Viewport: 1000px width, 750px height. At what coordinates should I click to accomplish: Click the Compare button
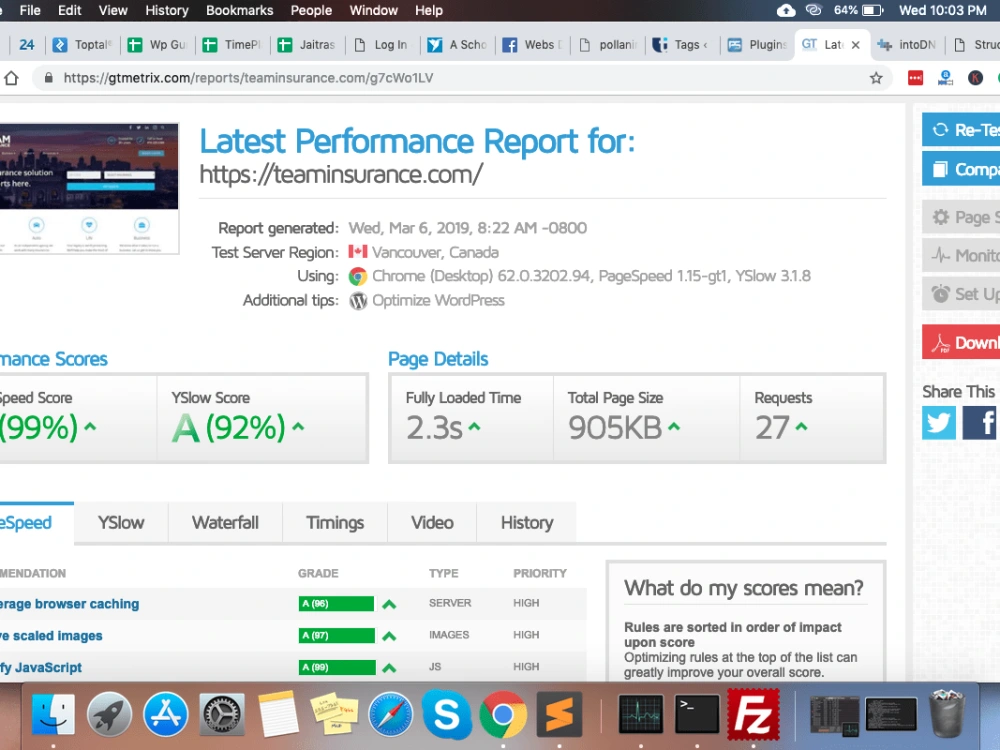[x=961, y=169]
